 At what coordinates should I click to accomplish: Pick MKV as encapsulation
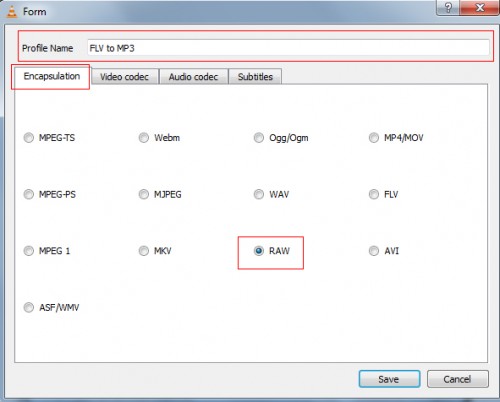(144, 251)
